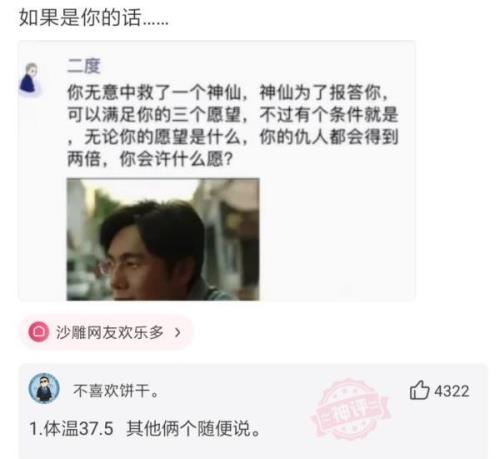The height and width of the screenshot is (459, 500).
Task: Tap the comment text 1.体温37.5
Action: click(x=71, y=428)
